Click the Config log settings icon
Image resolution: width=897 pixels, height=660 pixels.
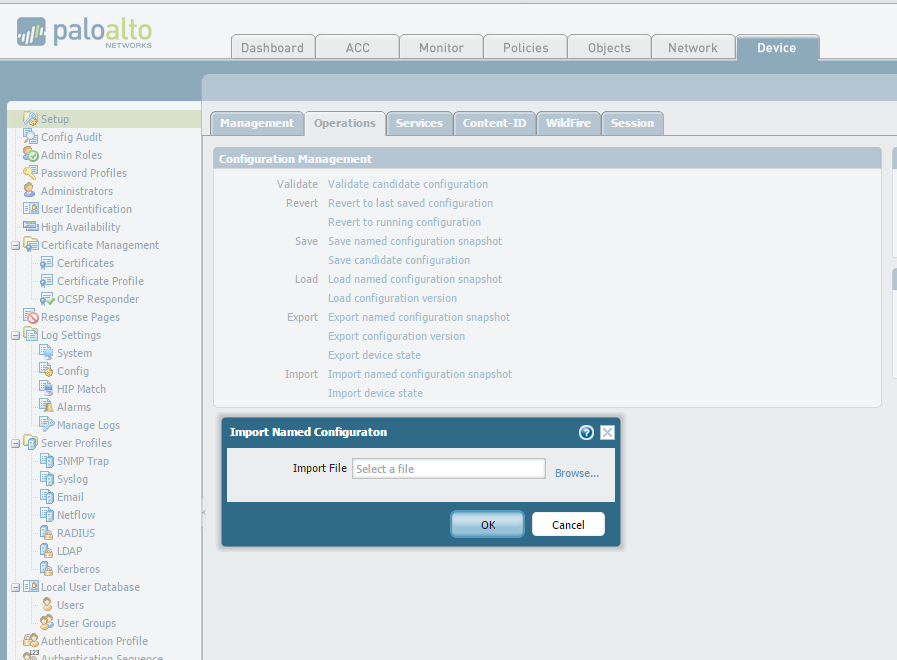tap(46, 370)
